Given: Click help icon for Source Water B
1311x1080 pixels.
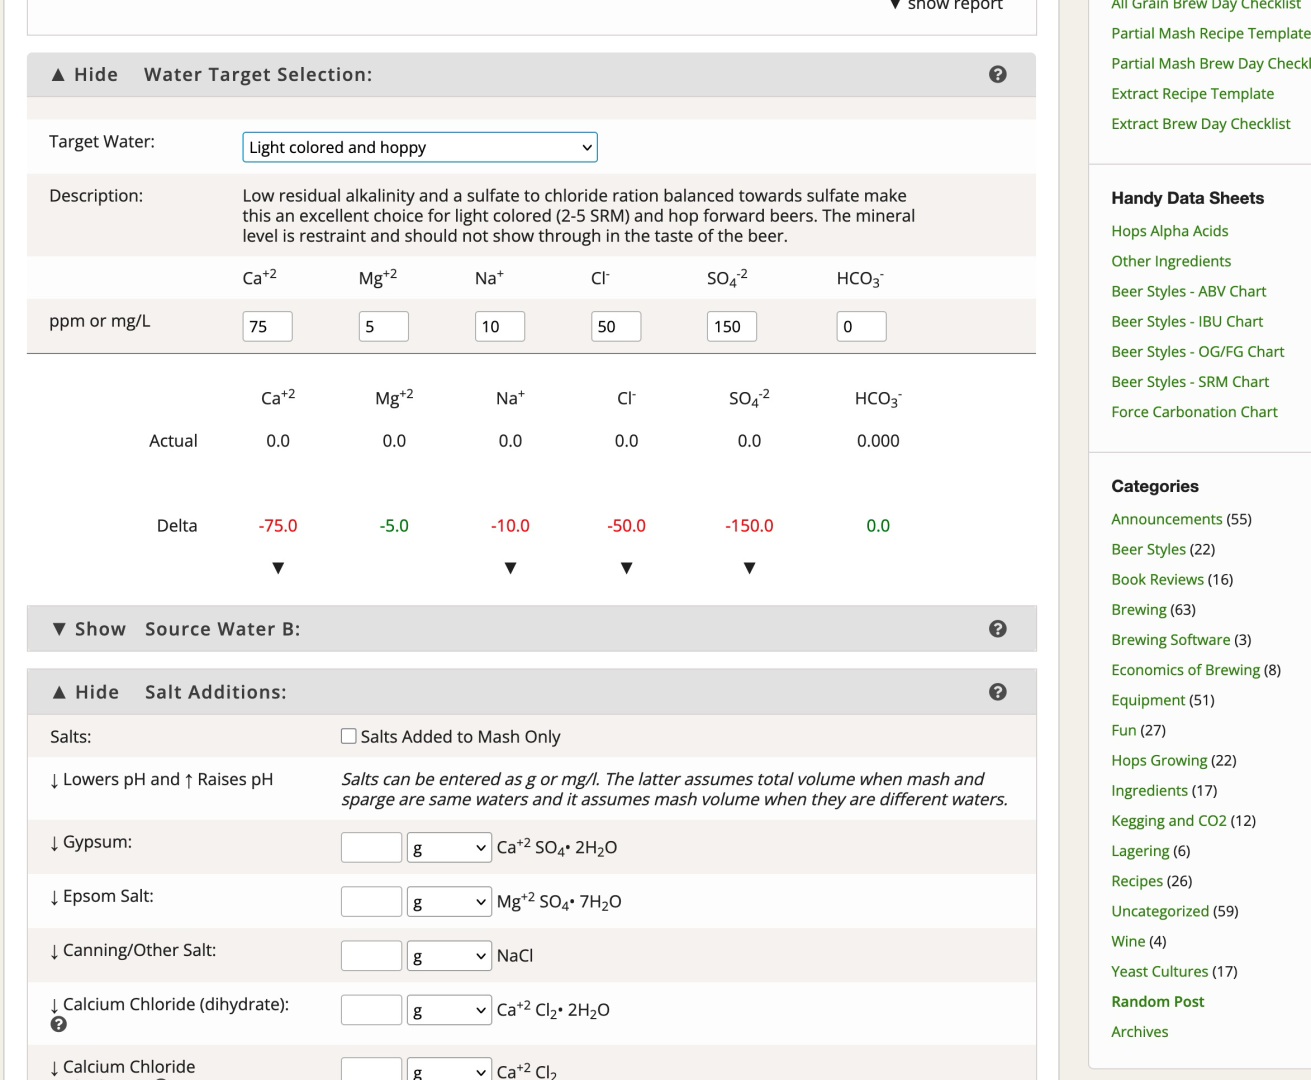Looking at the screenshot, I should click(997, 629).
